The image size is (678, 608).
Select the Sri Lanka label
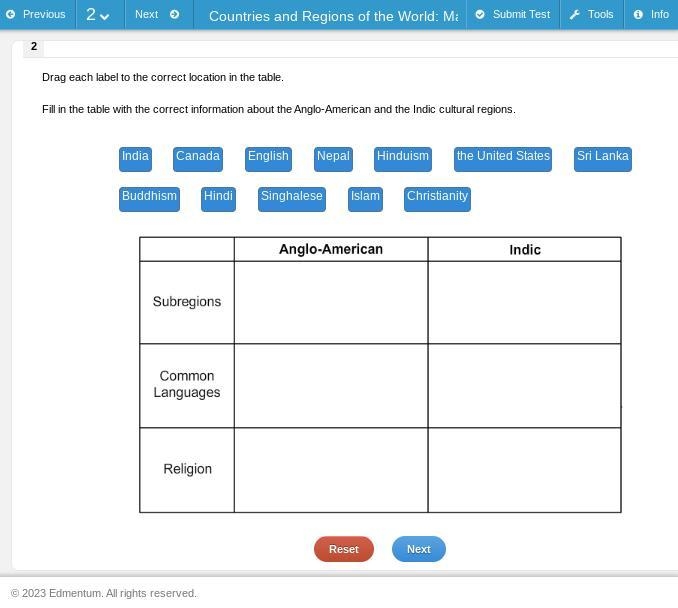click(603, 159)
